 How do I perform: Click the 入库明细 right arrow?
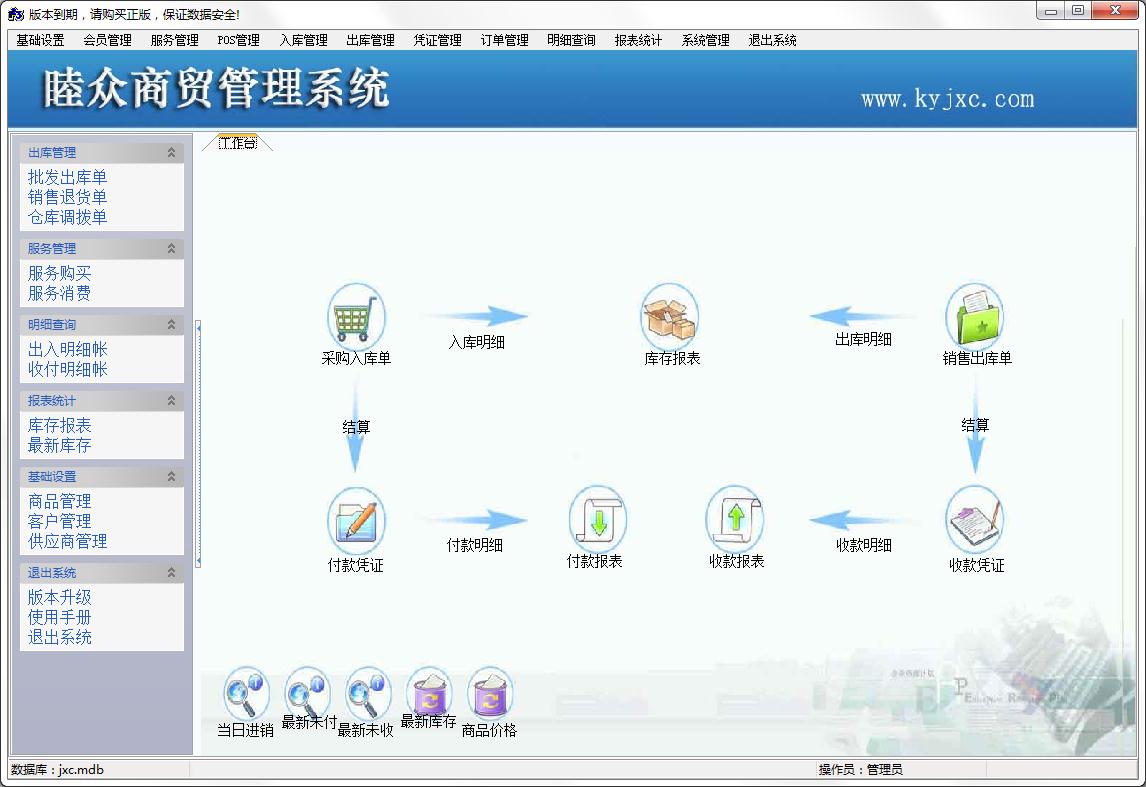point(477,316)
